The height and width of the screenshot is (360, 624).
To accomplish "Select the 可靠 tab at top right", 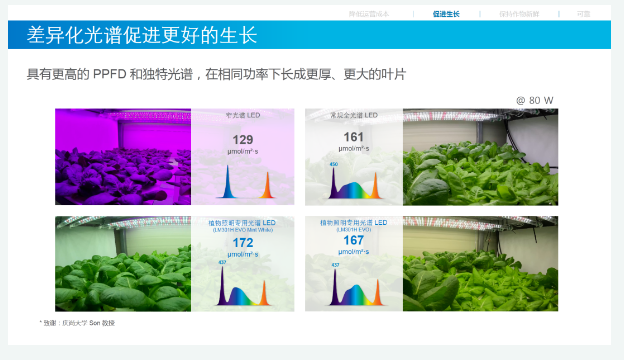I will tap(583, 14).
